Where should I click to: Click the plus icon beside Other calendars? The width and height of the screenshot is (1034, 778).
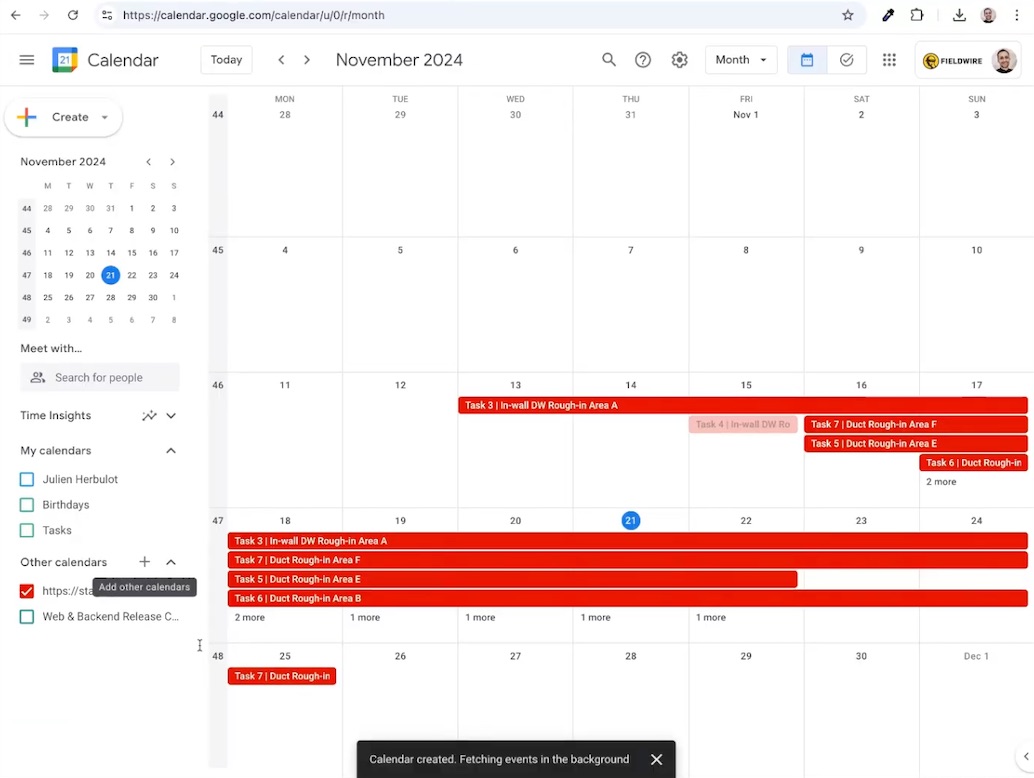145,562
